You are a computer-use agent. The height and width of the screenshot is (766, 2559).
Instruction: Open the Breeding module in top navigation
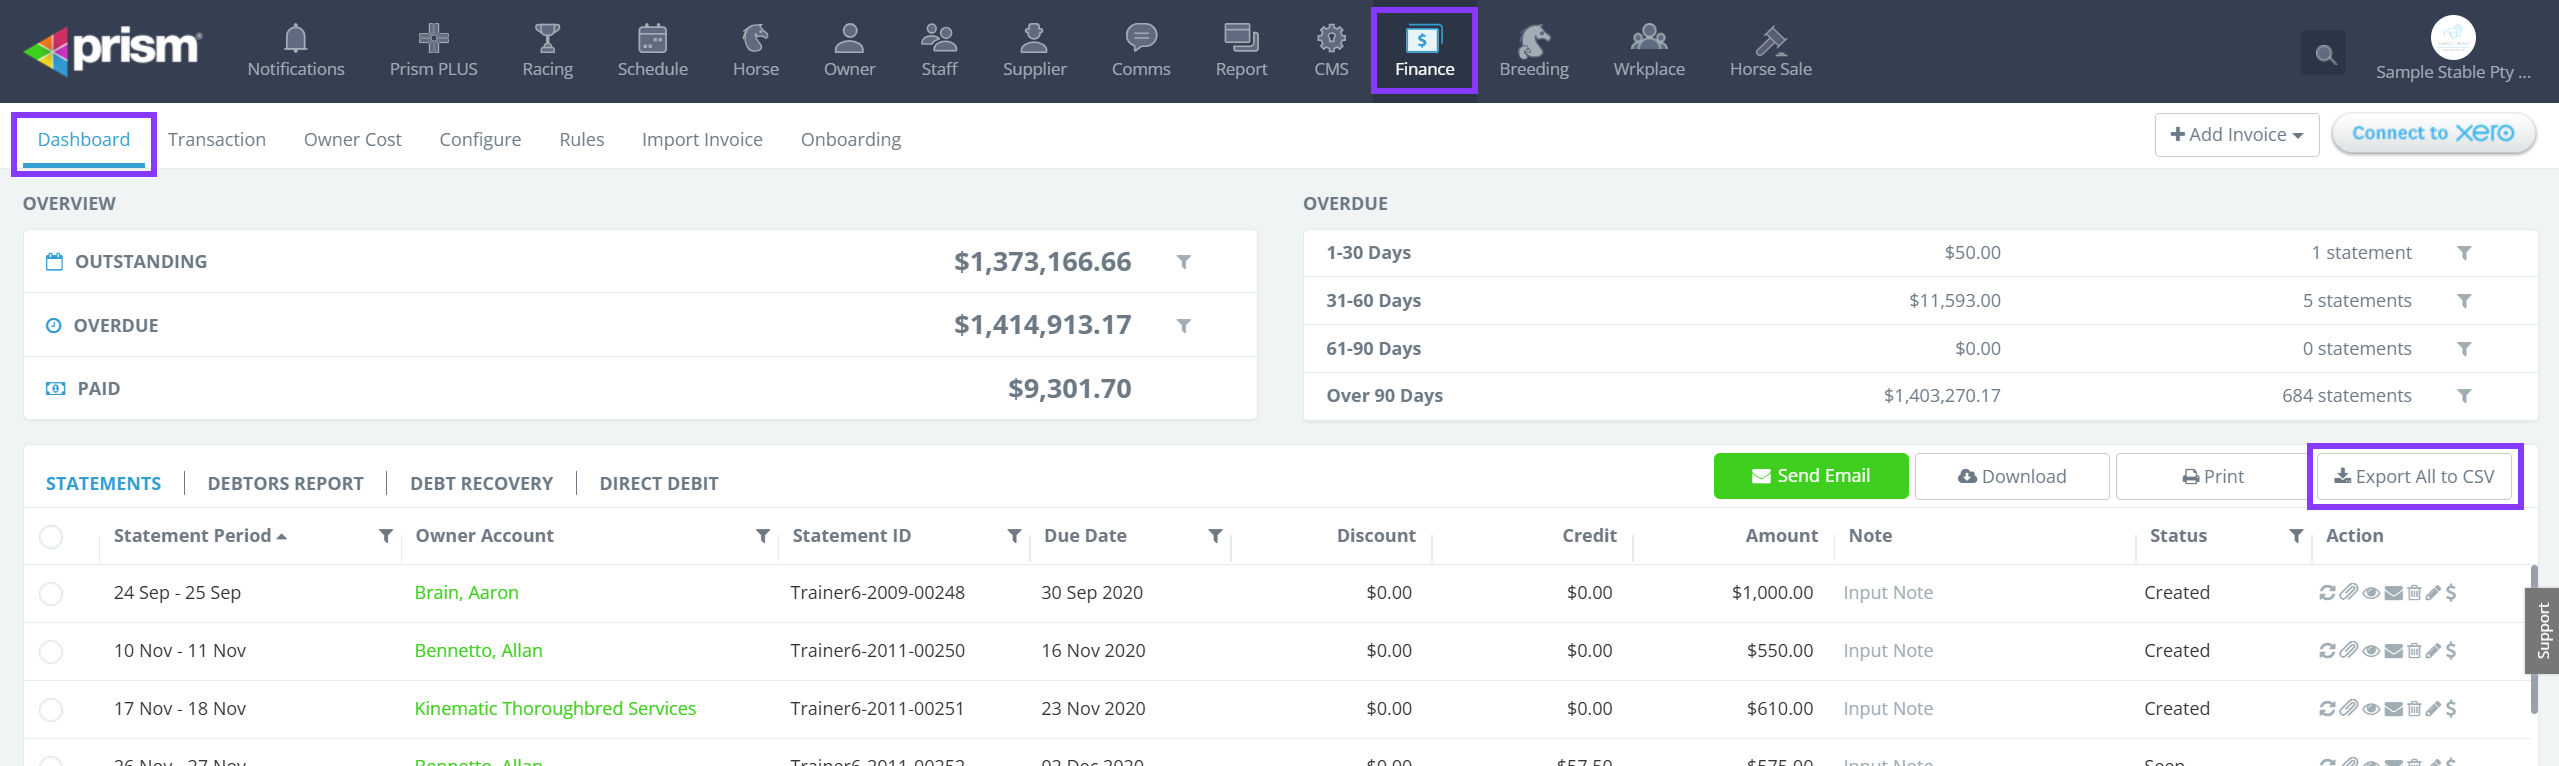click(1533, 50)
